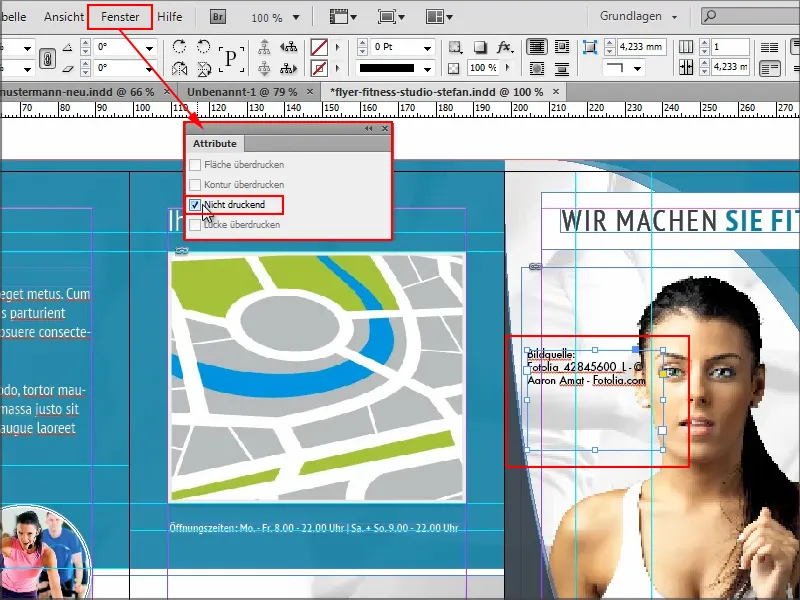Toggle Kontur überdrucken checkbox
The image size is (800, 600).
pos(195,185)
